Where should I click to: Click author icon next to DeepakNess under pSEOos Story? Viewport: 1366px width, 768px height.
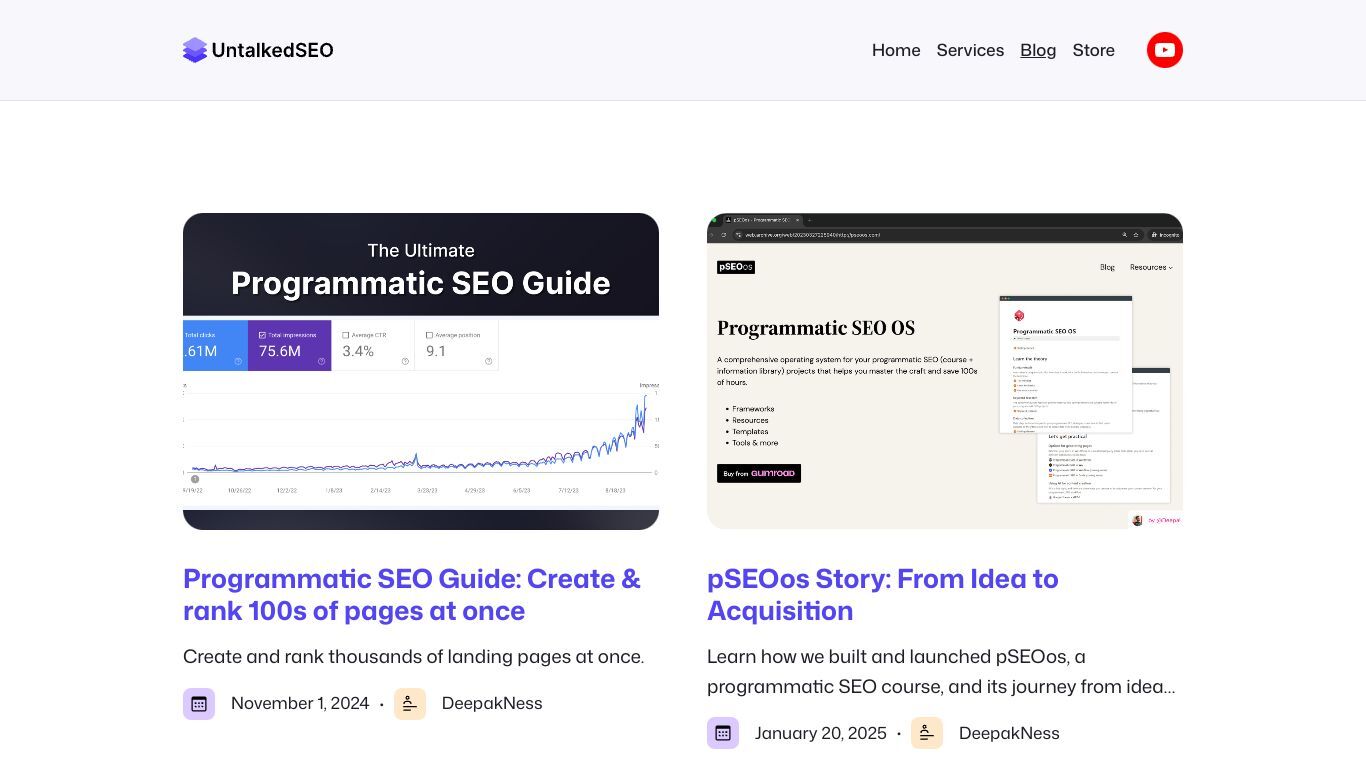coord(927,734)
